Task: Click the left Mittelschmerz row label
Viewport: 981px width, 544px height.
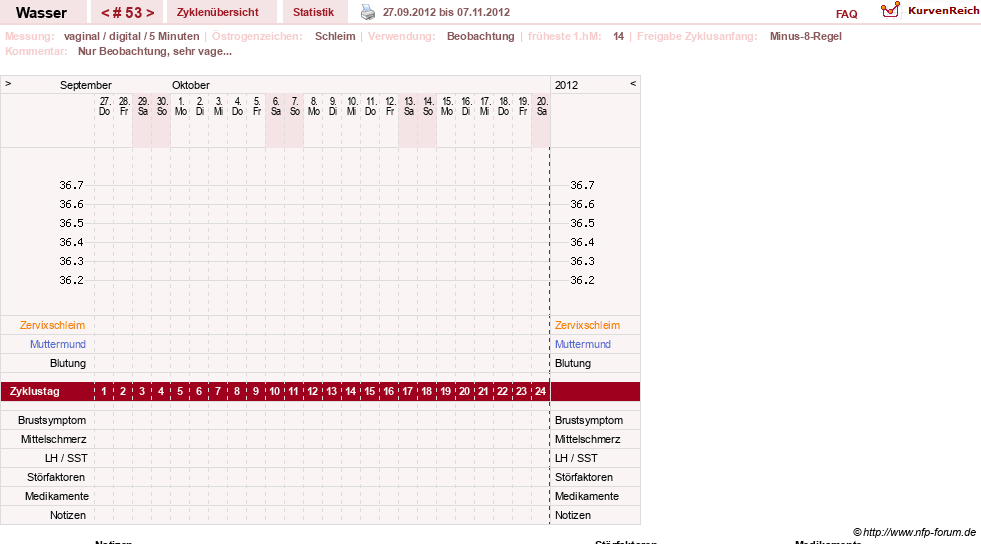Action: pyautogui.click(x=53, y=439)
